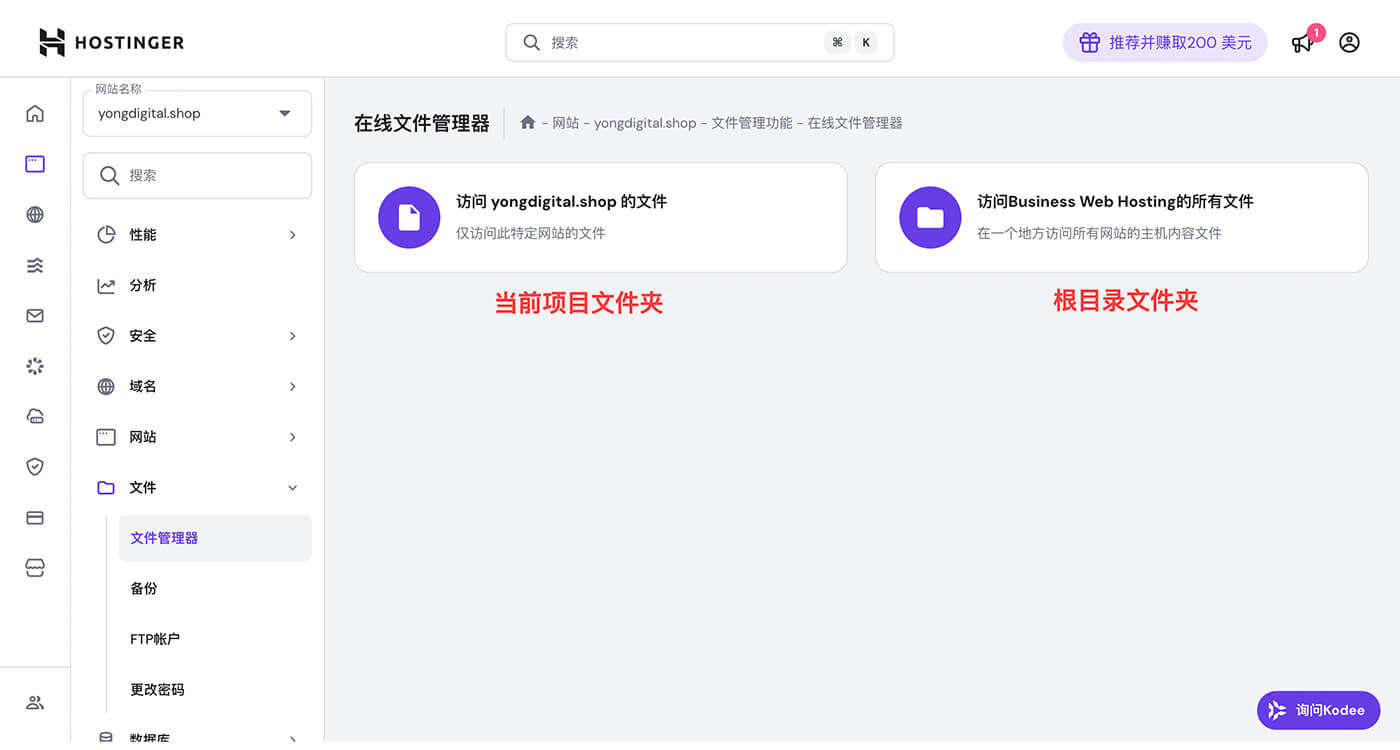Open the envelope Email icon in left rail
The width and height of the screenshot is (1400, 750).
35,315
